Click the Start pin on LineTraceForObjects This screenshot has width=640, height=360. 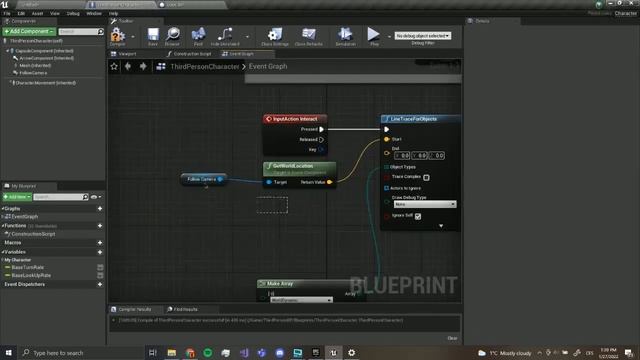tap(387, 139)
